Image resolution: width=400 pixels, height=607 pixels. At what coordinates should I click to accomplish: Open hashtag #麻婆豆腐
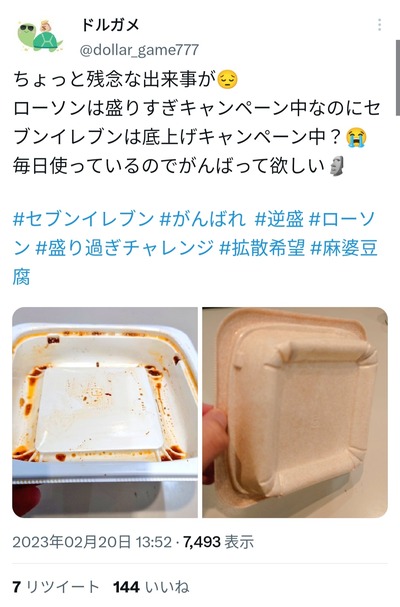pyautogui.click(x=194, y=262)
